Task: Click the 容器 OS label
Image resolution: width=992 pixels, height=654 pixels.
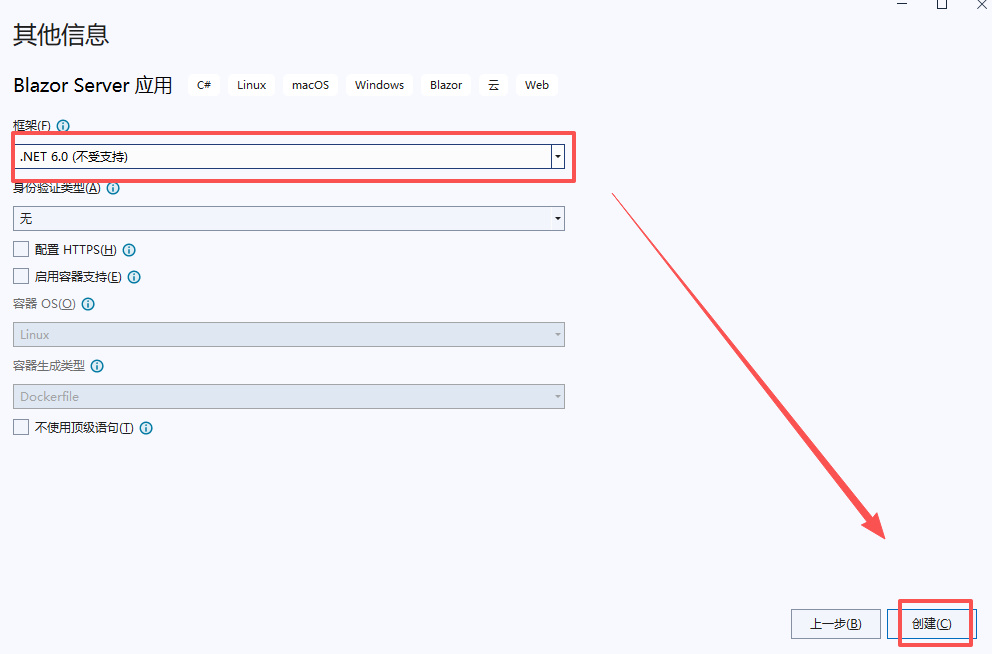Action: point(44,304)
